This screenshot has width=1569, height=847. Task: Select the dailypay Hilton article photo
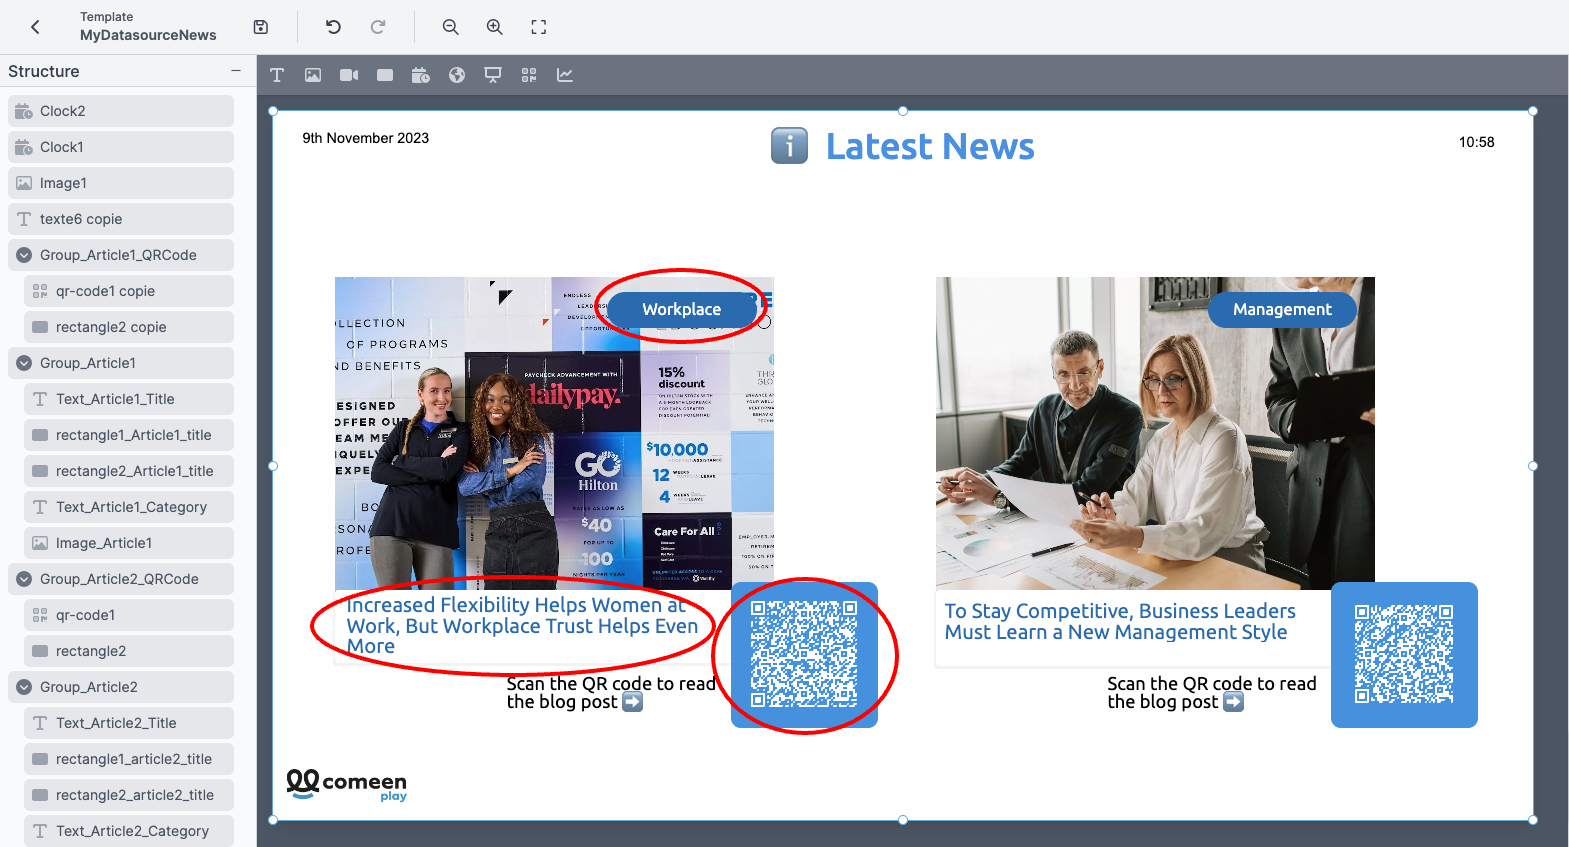coord(554,433)
